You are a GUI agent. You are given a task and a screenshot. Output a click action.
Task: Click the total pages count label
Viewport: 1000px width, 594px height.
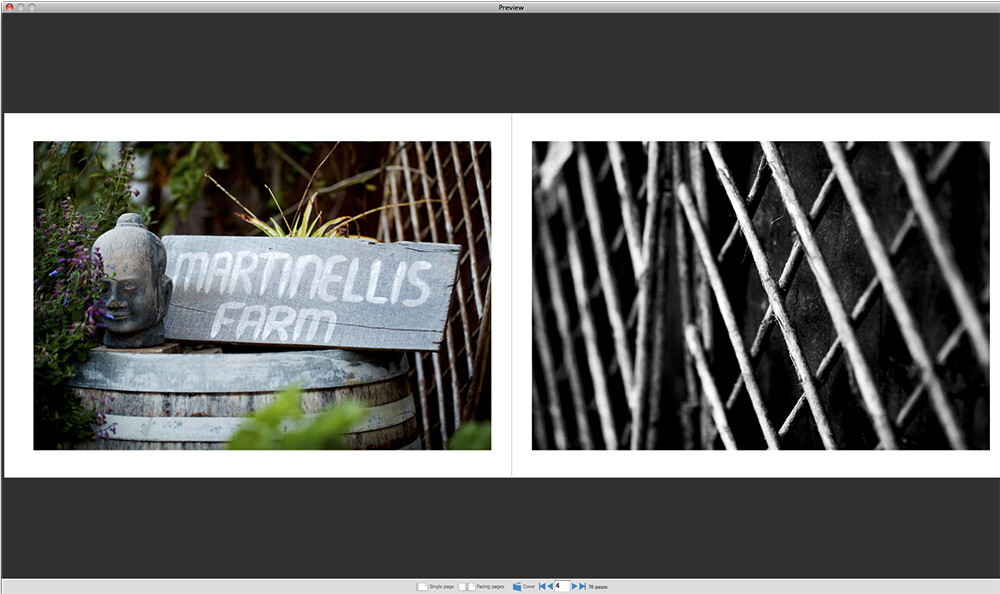tap(598, 587)
